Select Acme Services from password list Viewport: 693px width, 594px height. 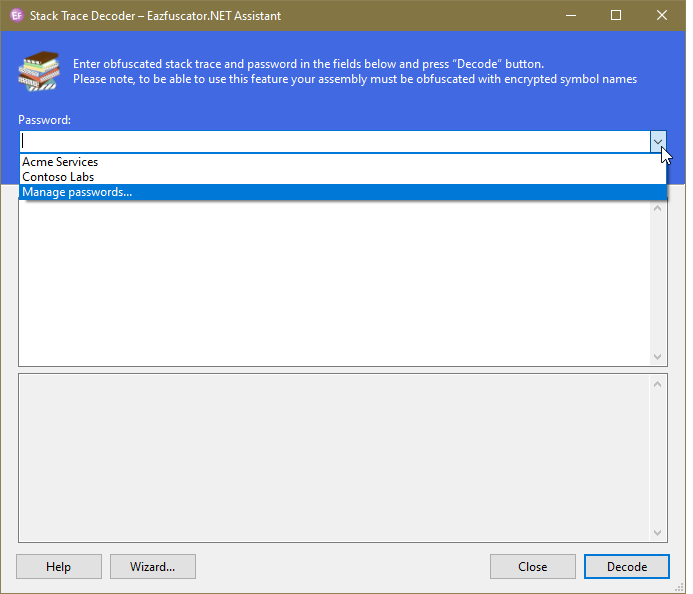point(343,162)
